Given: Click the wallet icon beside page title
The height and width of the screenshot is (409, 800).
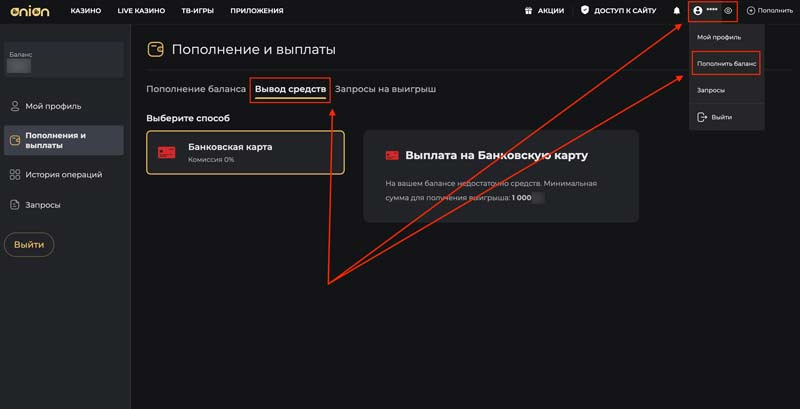Looking at the screenshot, I should (x=155, y=49).
